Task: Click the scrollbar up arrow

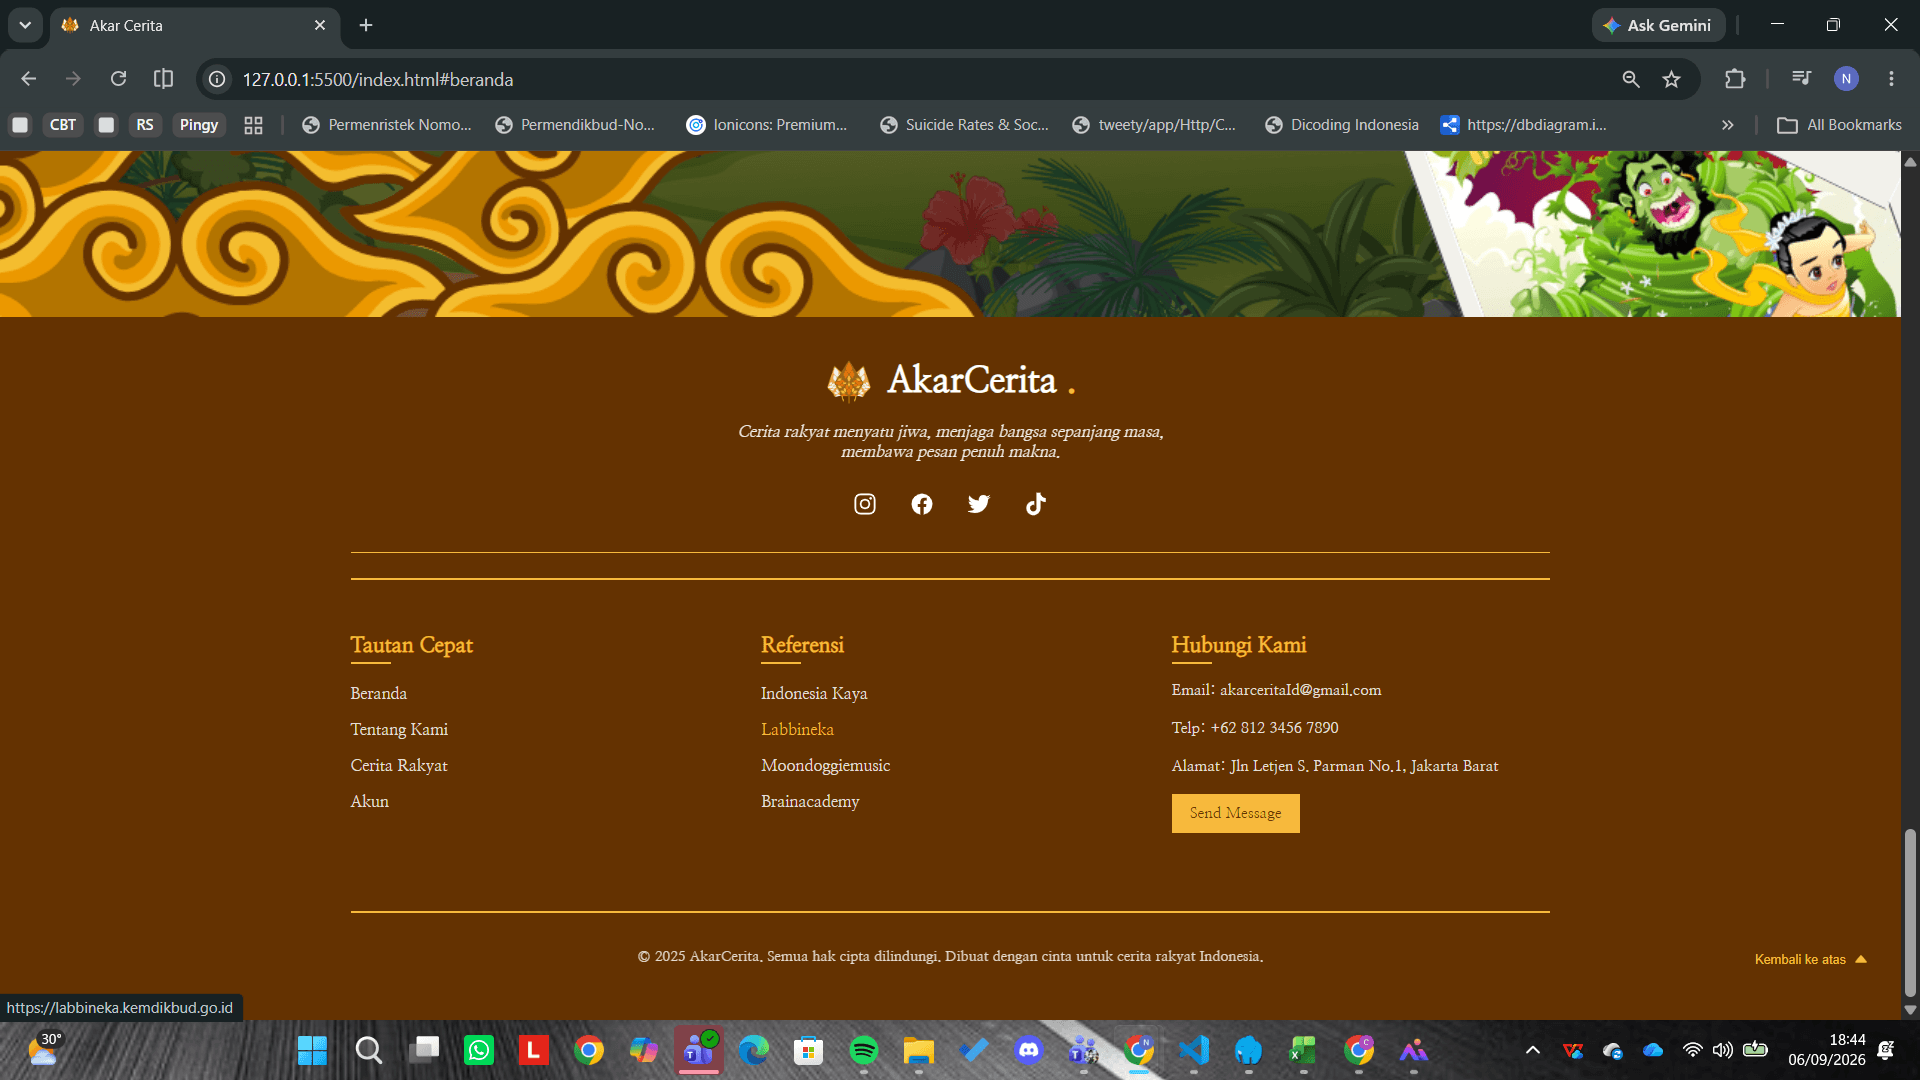Action: (x=1910, y=161)
